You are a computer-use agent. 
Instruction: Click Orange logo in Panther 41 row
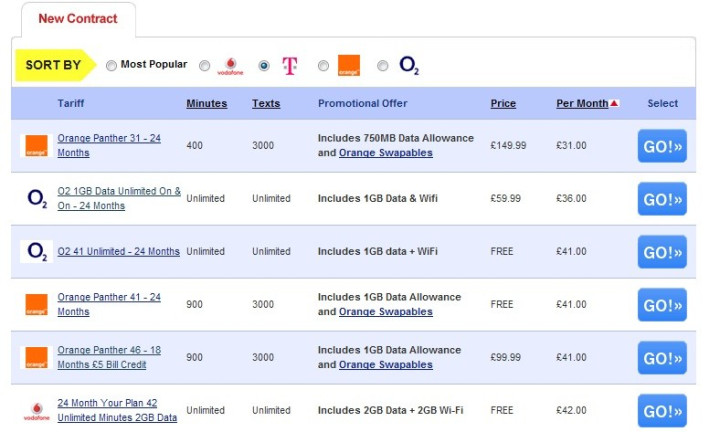pos(36,304)
